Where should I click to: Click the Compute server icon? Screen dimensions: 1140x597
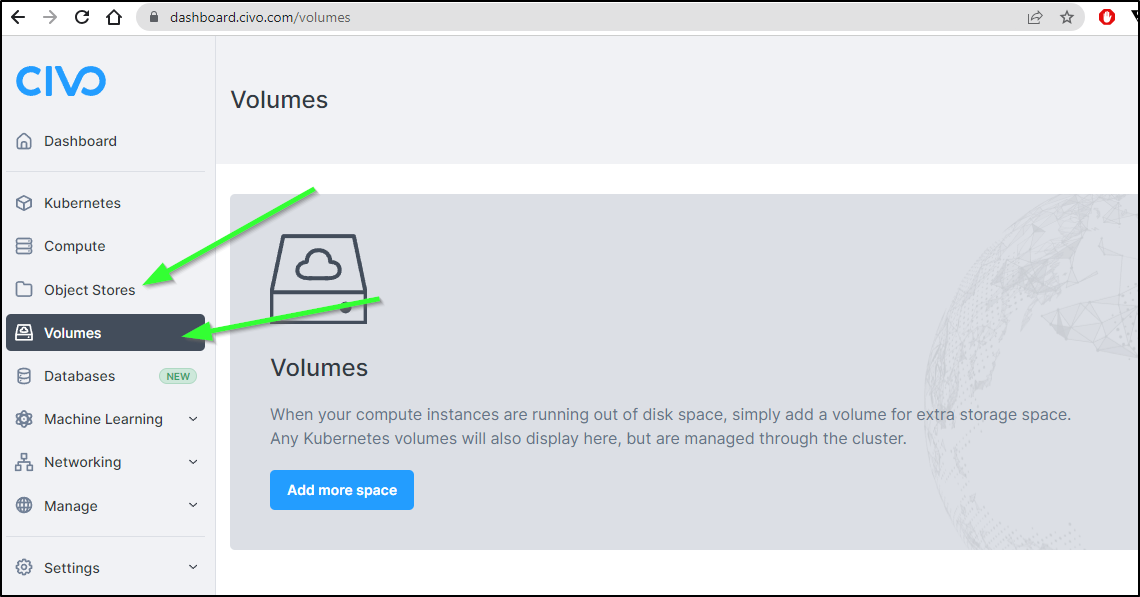pos(24,247)
